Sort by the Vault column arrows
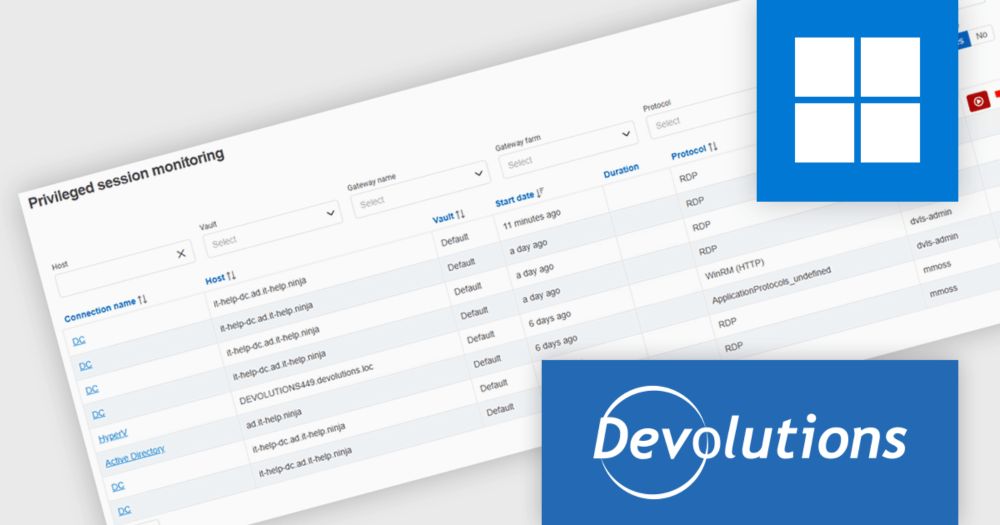Image resolution: width=1000 pixels, height=525 pixels. point(460,215)
